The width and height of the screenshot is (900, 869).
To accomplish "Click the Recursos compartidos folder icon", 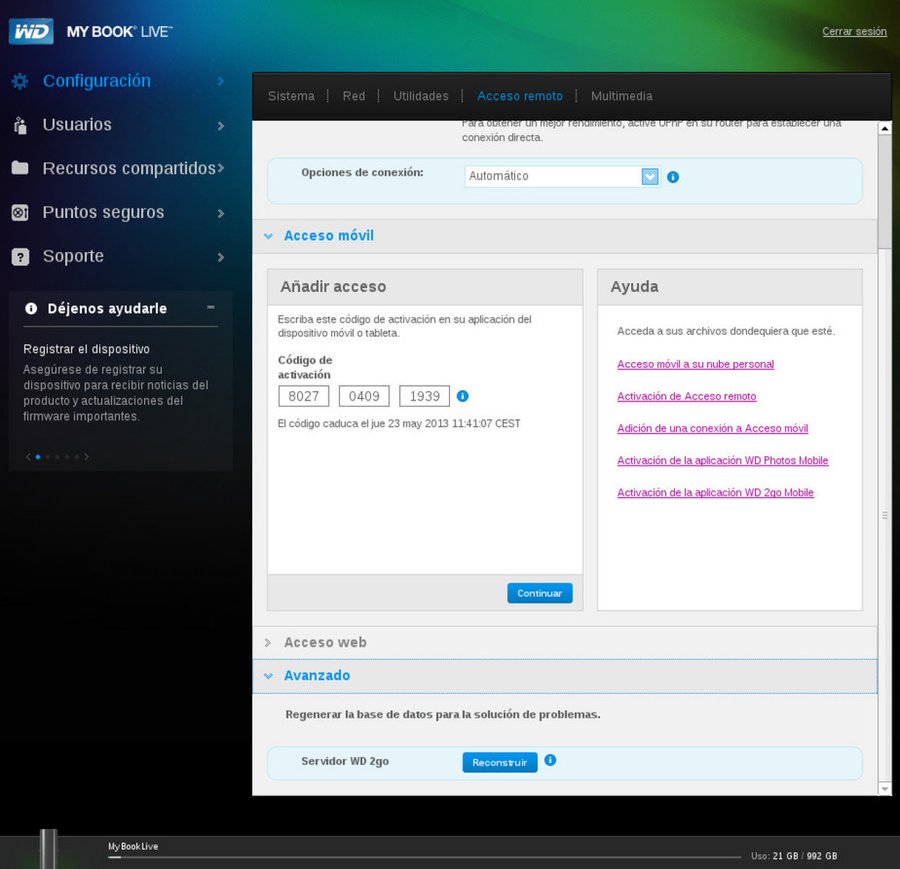I will [x=20, y=168].
